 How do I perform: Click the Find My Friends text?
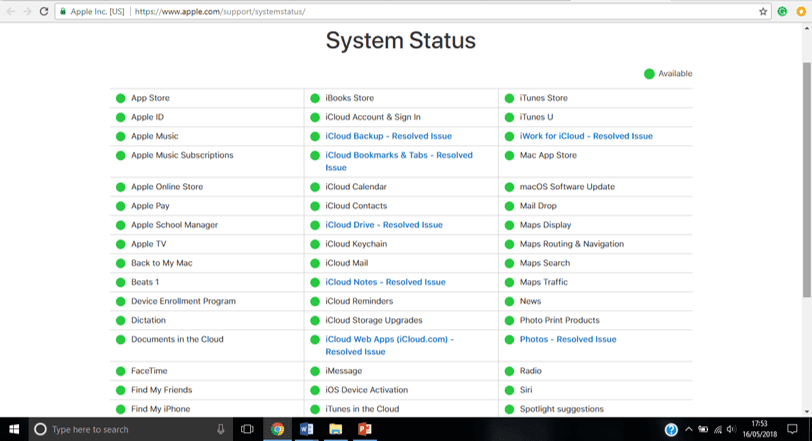point(162,390)
